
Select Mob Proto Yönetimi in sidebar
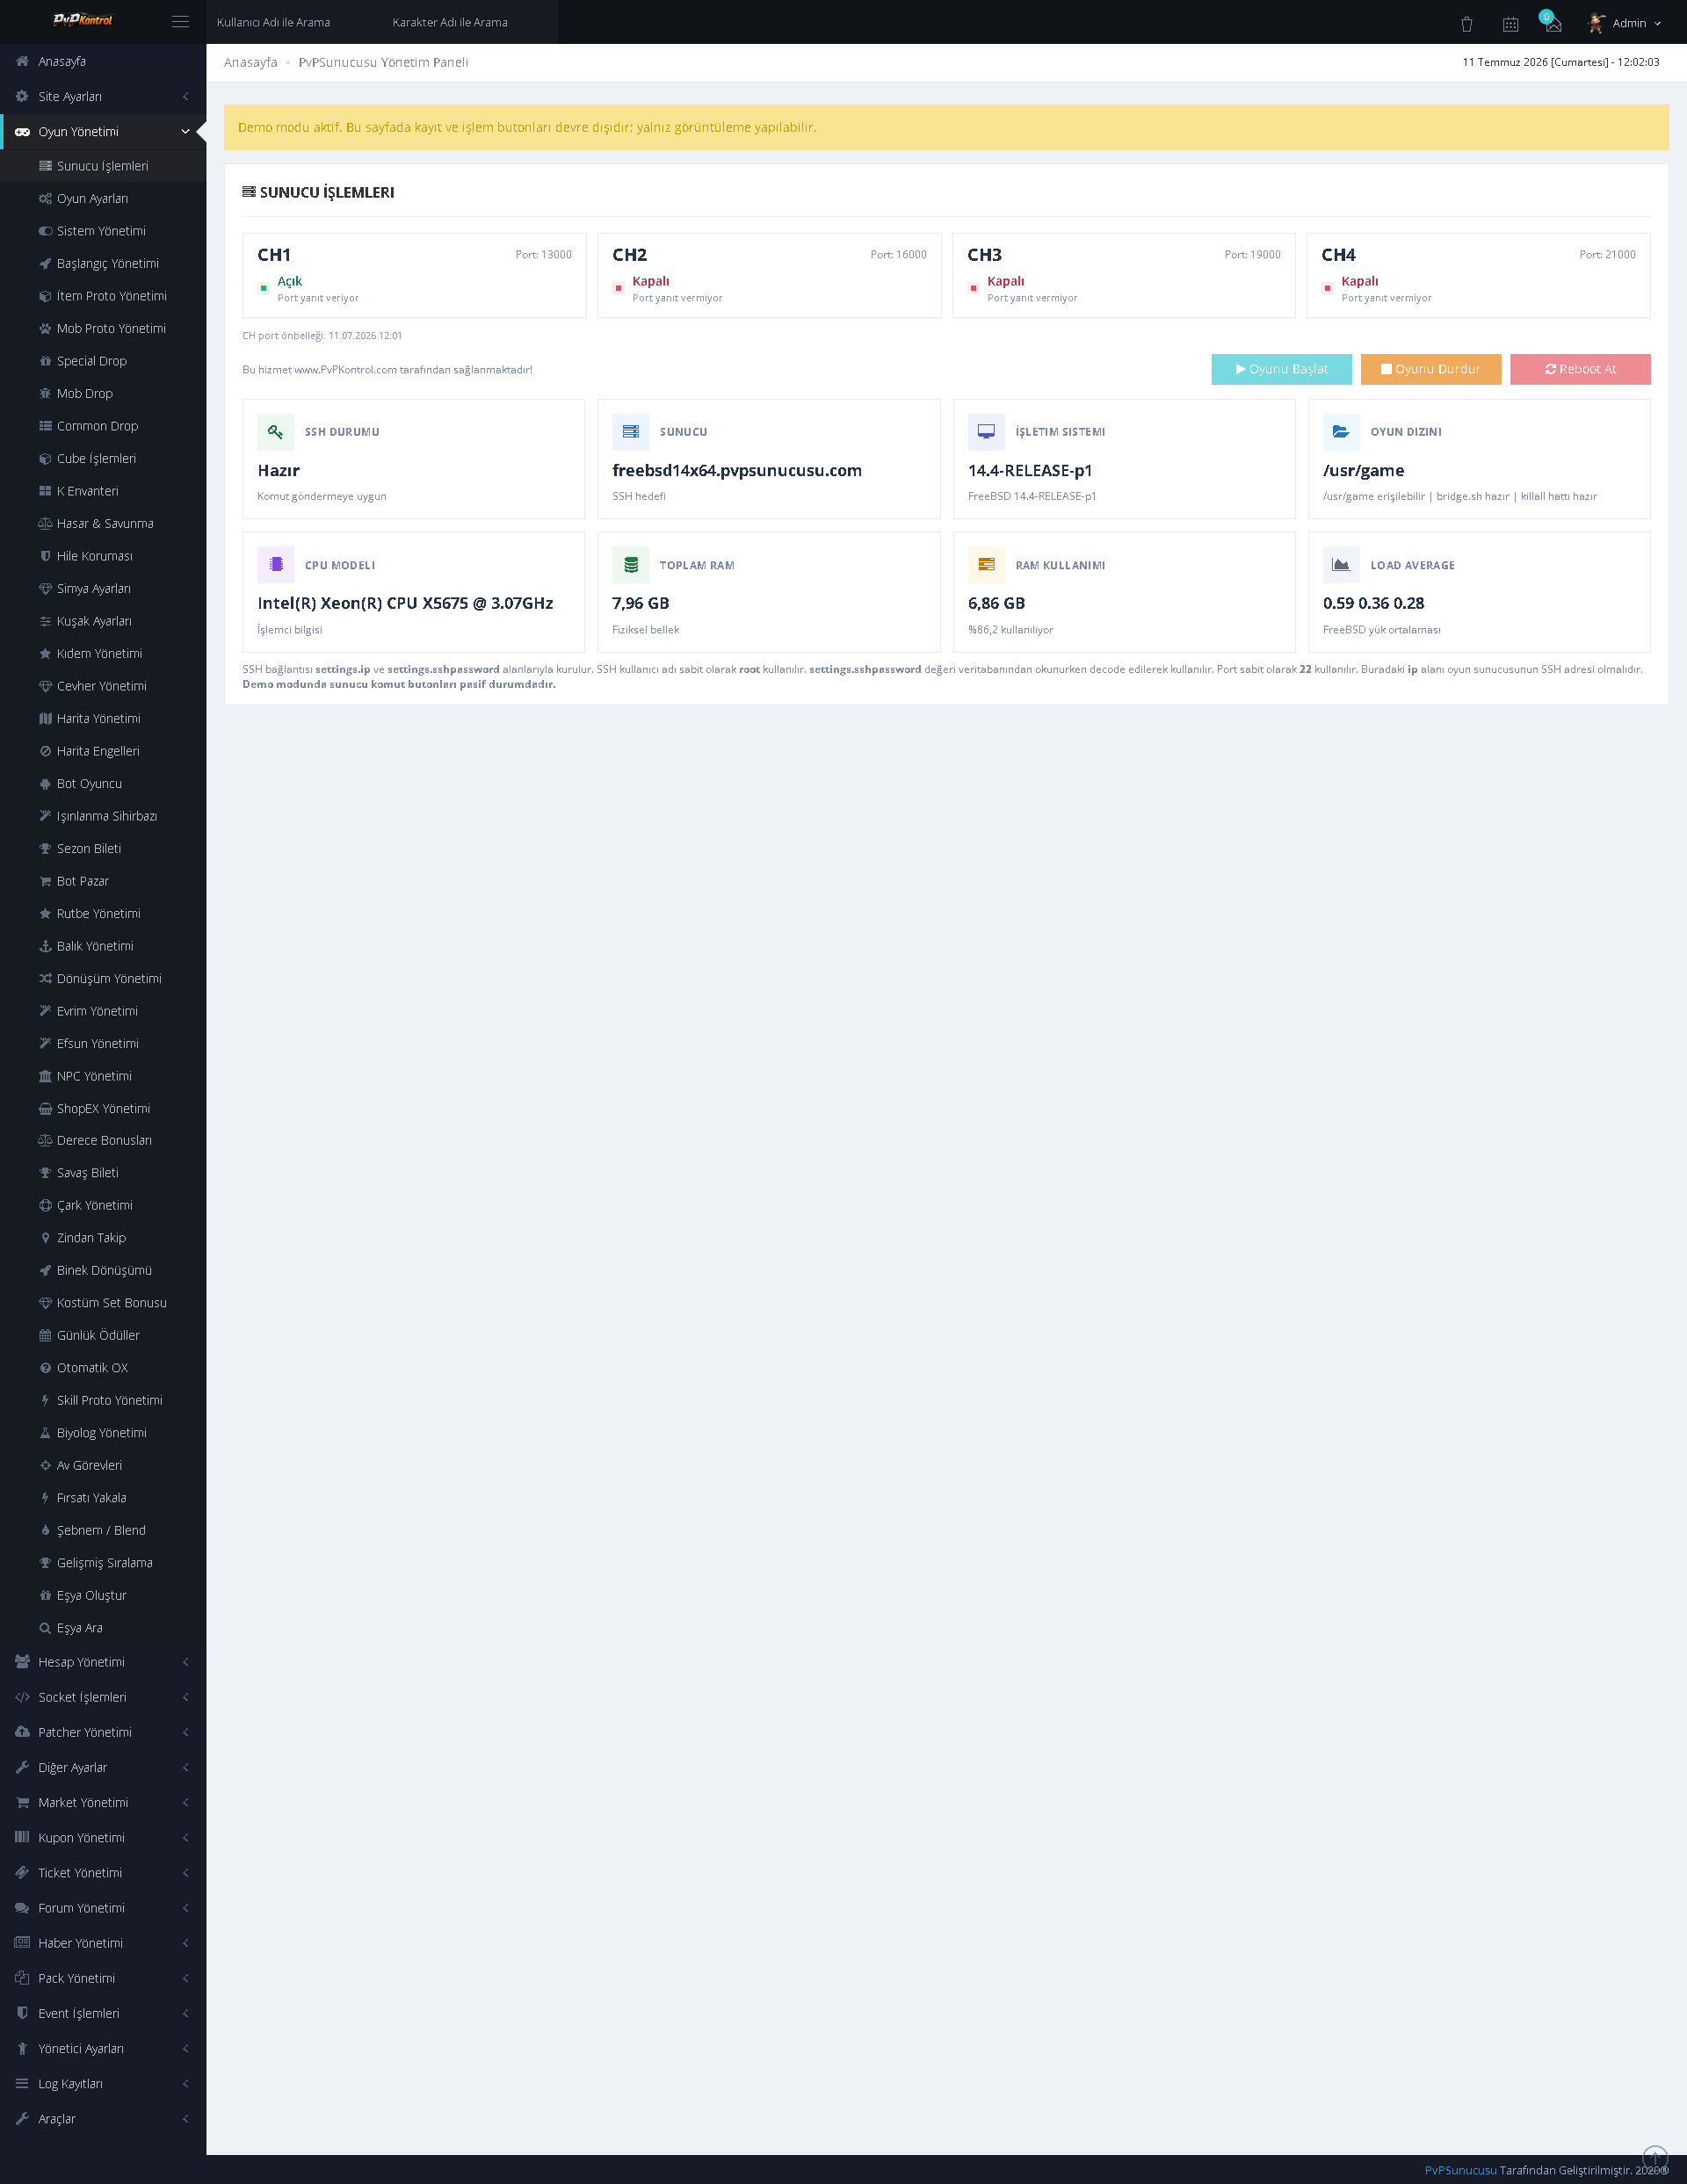pyautogui.click(x=103, y=328)
